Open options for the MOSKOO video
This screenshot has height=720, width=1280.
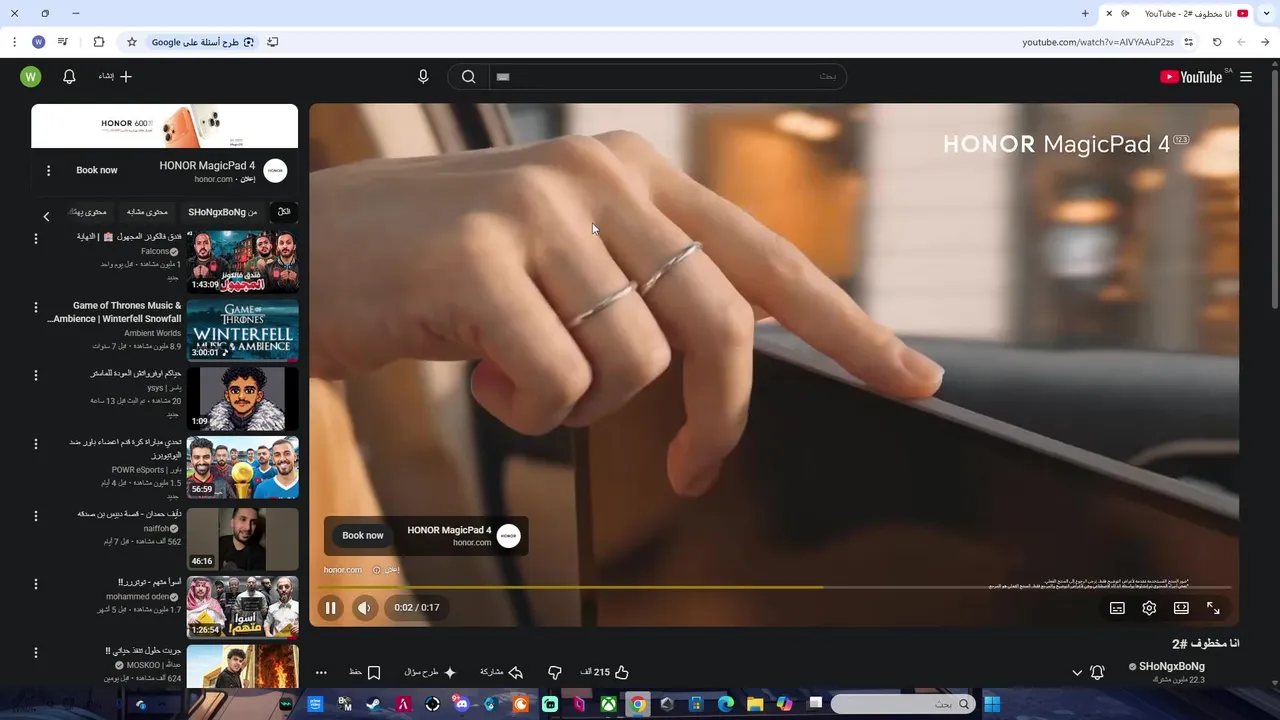[36, 652]
